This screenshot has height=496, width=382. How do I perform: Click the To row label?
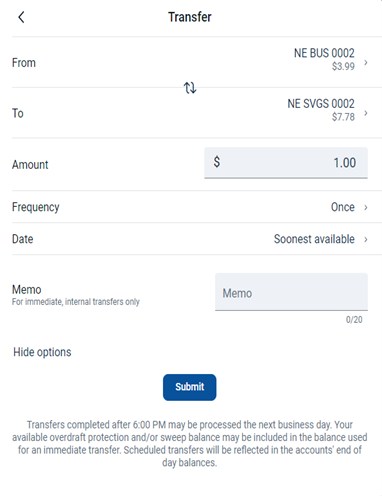pyautogui.click(x=18, y=113)
